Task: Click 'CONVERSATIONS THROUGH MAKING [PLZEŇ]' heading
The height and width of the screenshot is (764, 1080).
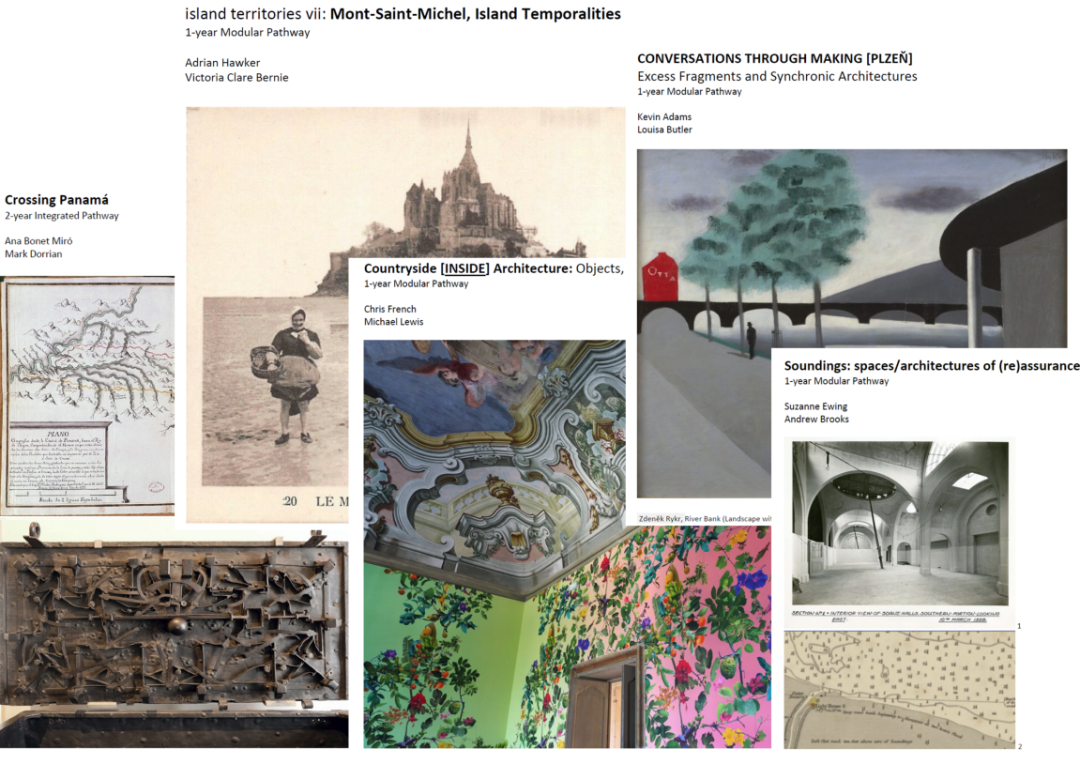Action: (x=775, y=59)
